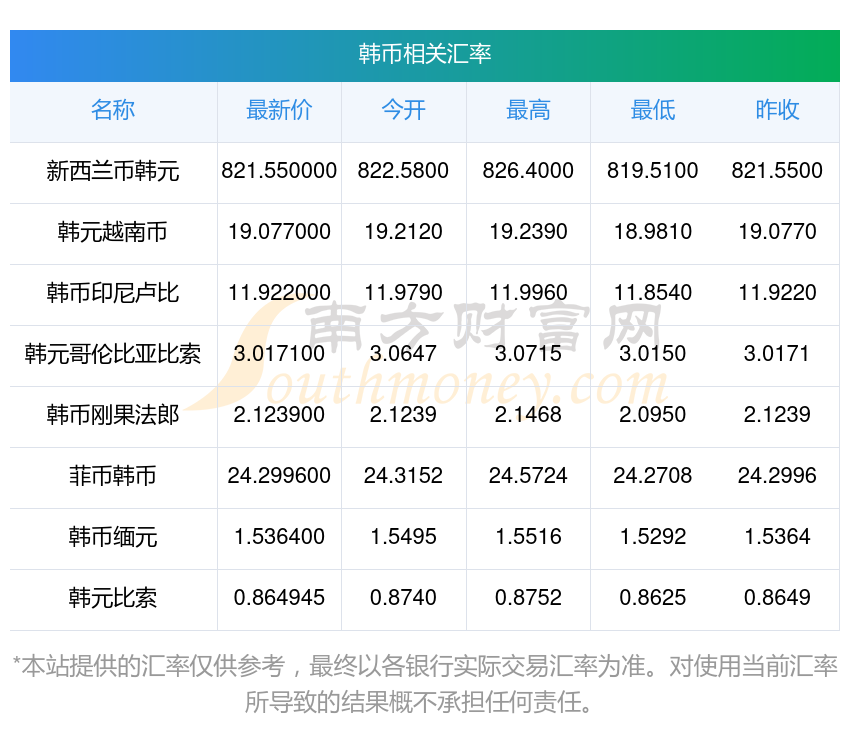Click opening value 19.2120
The height and width of the screenshot is (733, 850).
point(403,232)
